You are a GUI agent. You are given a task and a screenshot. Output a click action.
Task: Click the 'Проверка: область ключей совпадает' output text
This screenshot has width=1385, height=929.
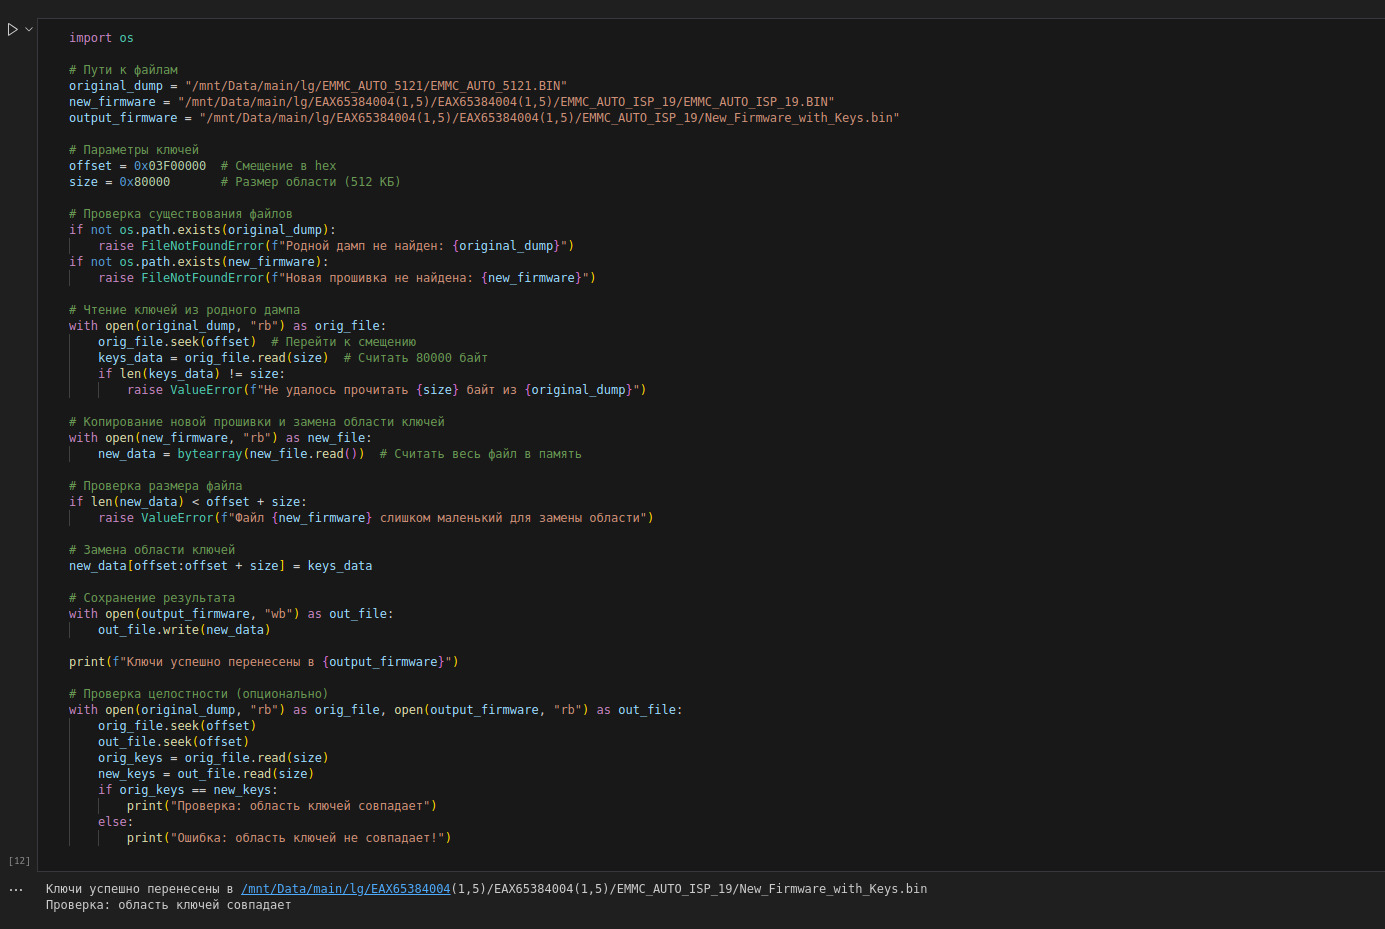click(x=168, y=905)
